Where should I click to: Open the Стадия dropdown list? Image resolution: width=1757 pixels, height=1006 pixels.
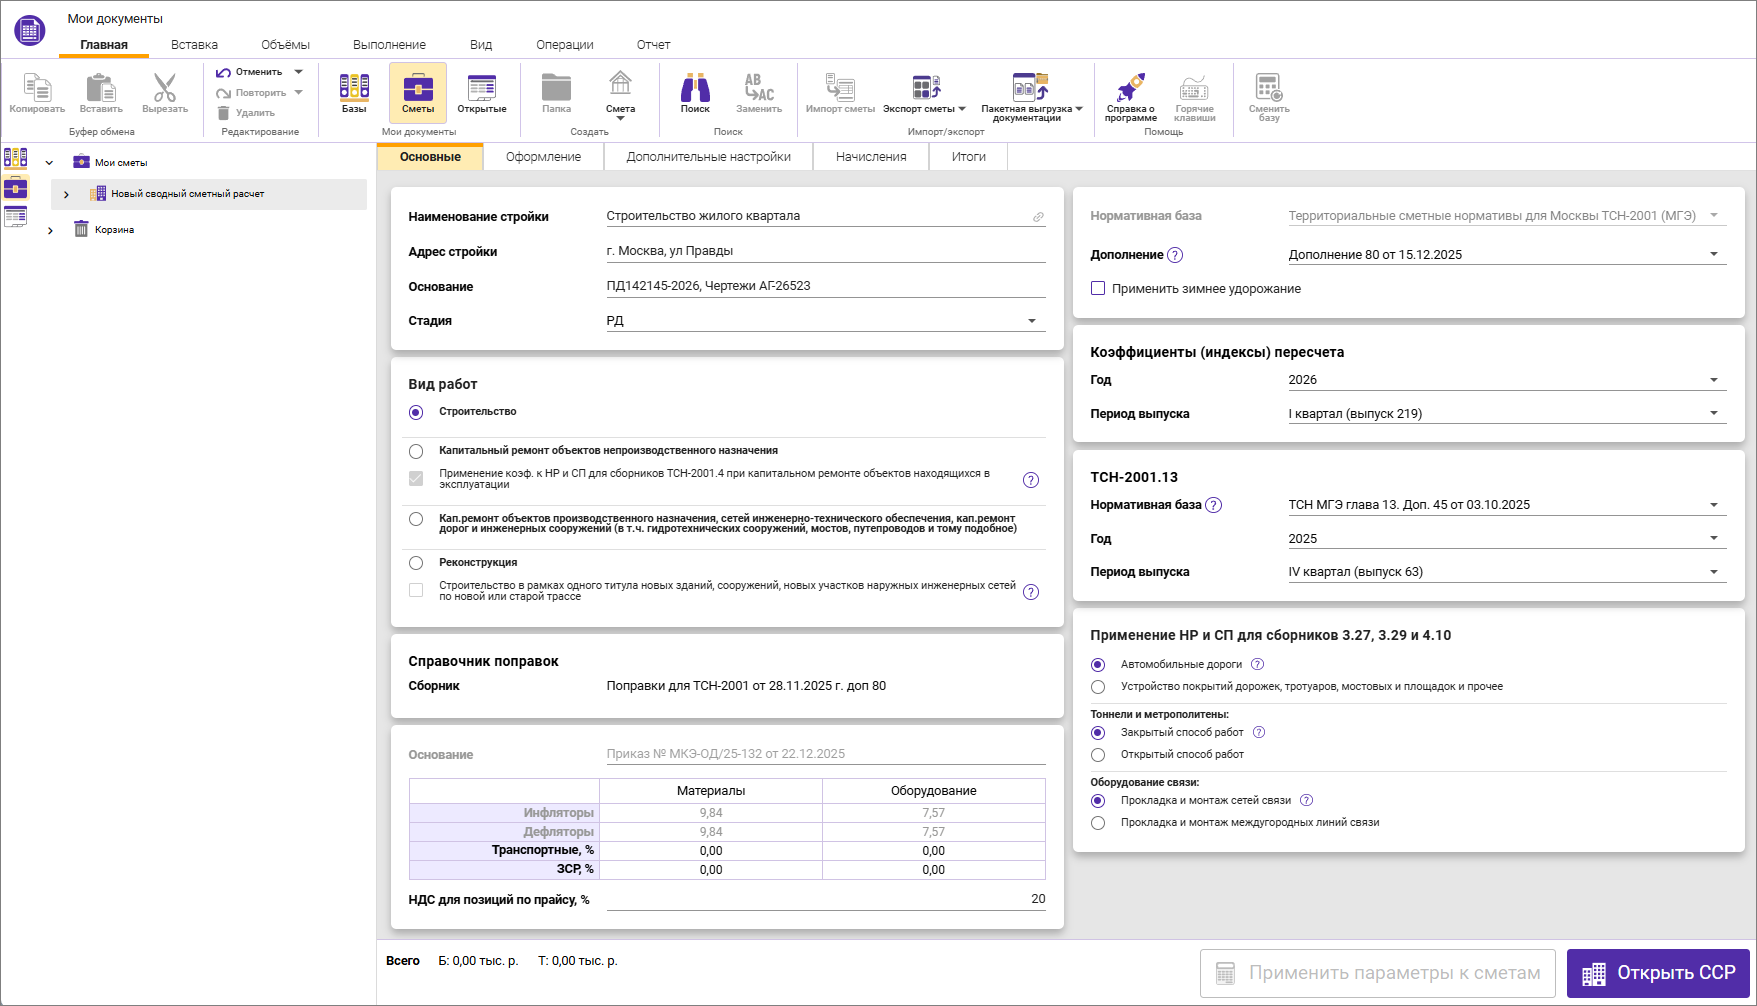[x=1031, y=321]
